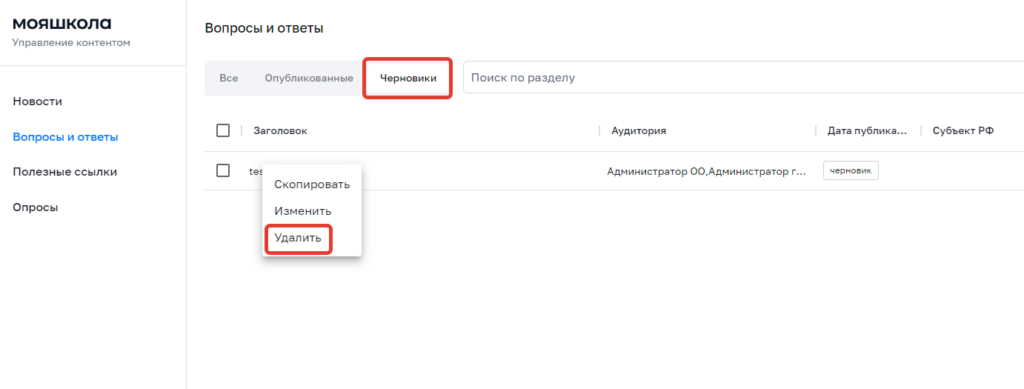Image resolution: width=1024 pixels, height=389 pixels.
Task: Click the Дата публика... column header
Action: (x=867, y=131)
